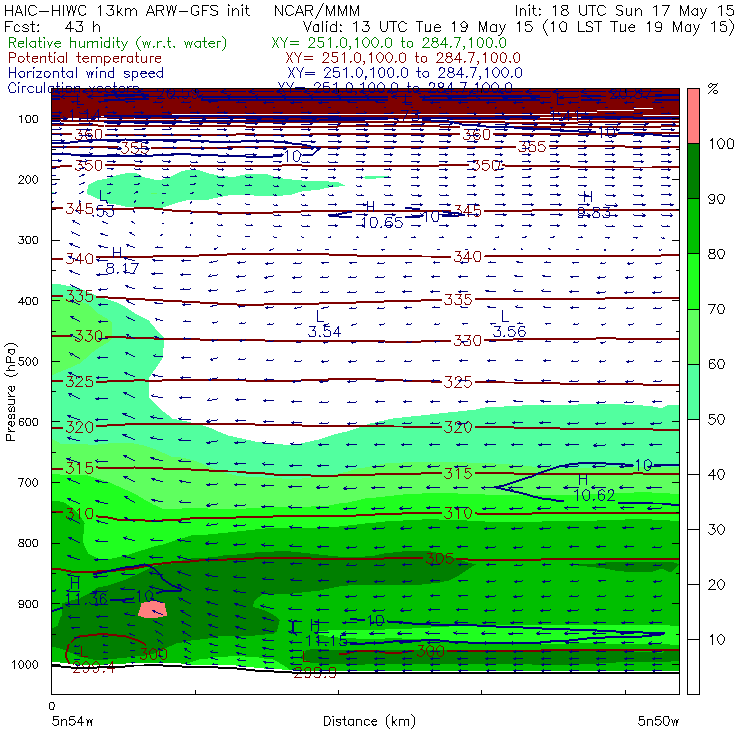
Task: Click the pink saturated humidity patch in the plot
Action: (x=152, y=609)
